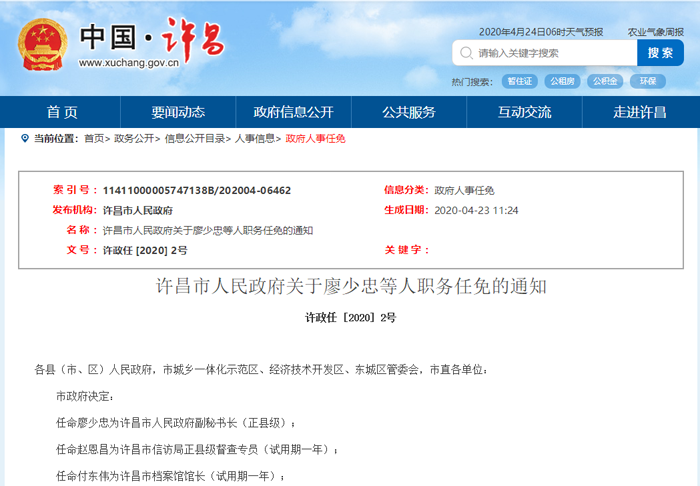This screenshot has height=486, width=700.
Task: Click the line appointing 付东伟
Action: coord(170,476)
